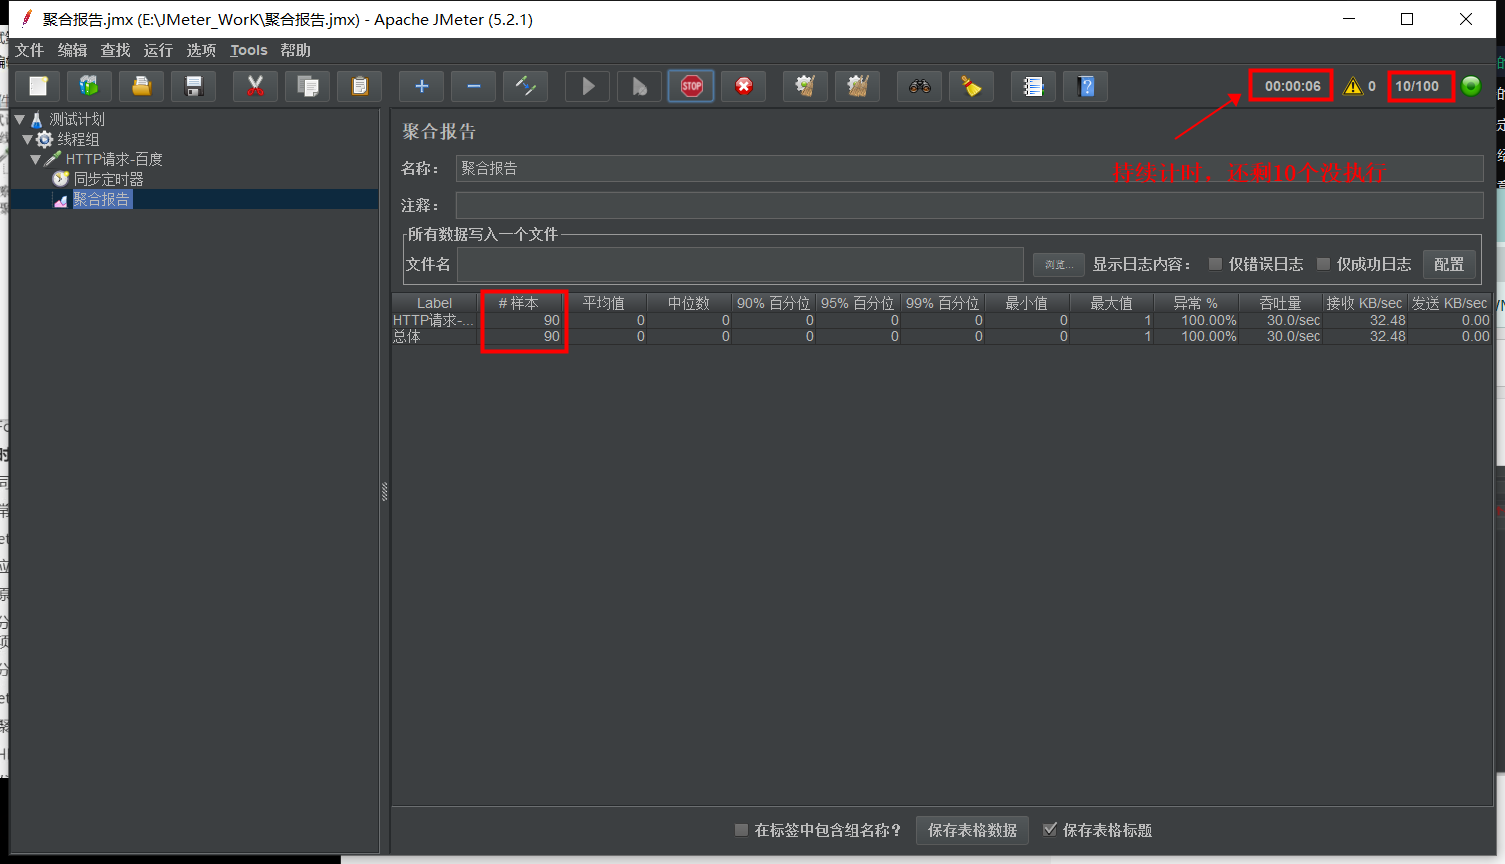Image resolution: width=1505 pixels, height=864 pixels.
Task: Save the test plan via toolbar icon
Action: coord(192,86)
